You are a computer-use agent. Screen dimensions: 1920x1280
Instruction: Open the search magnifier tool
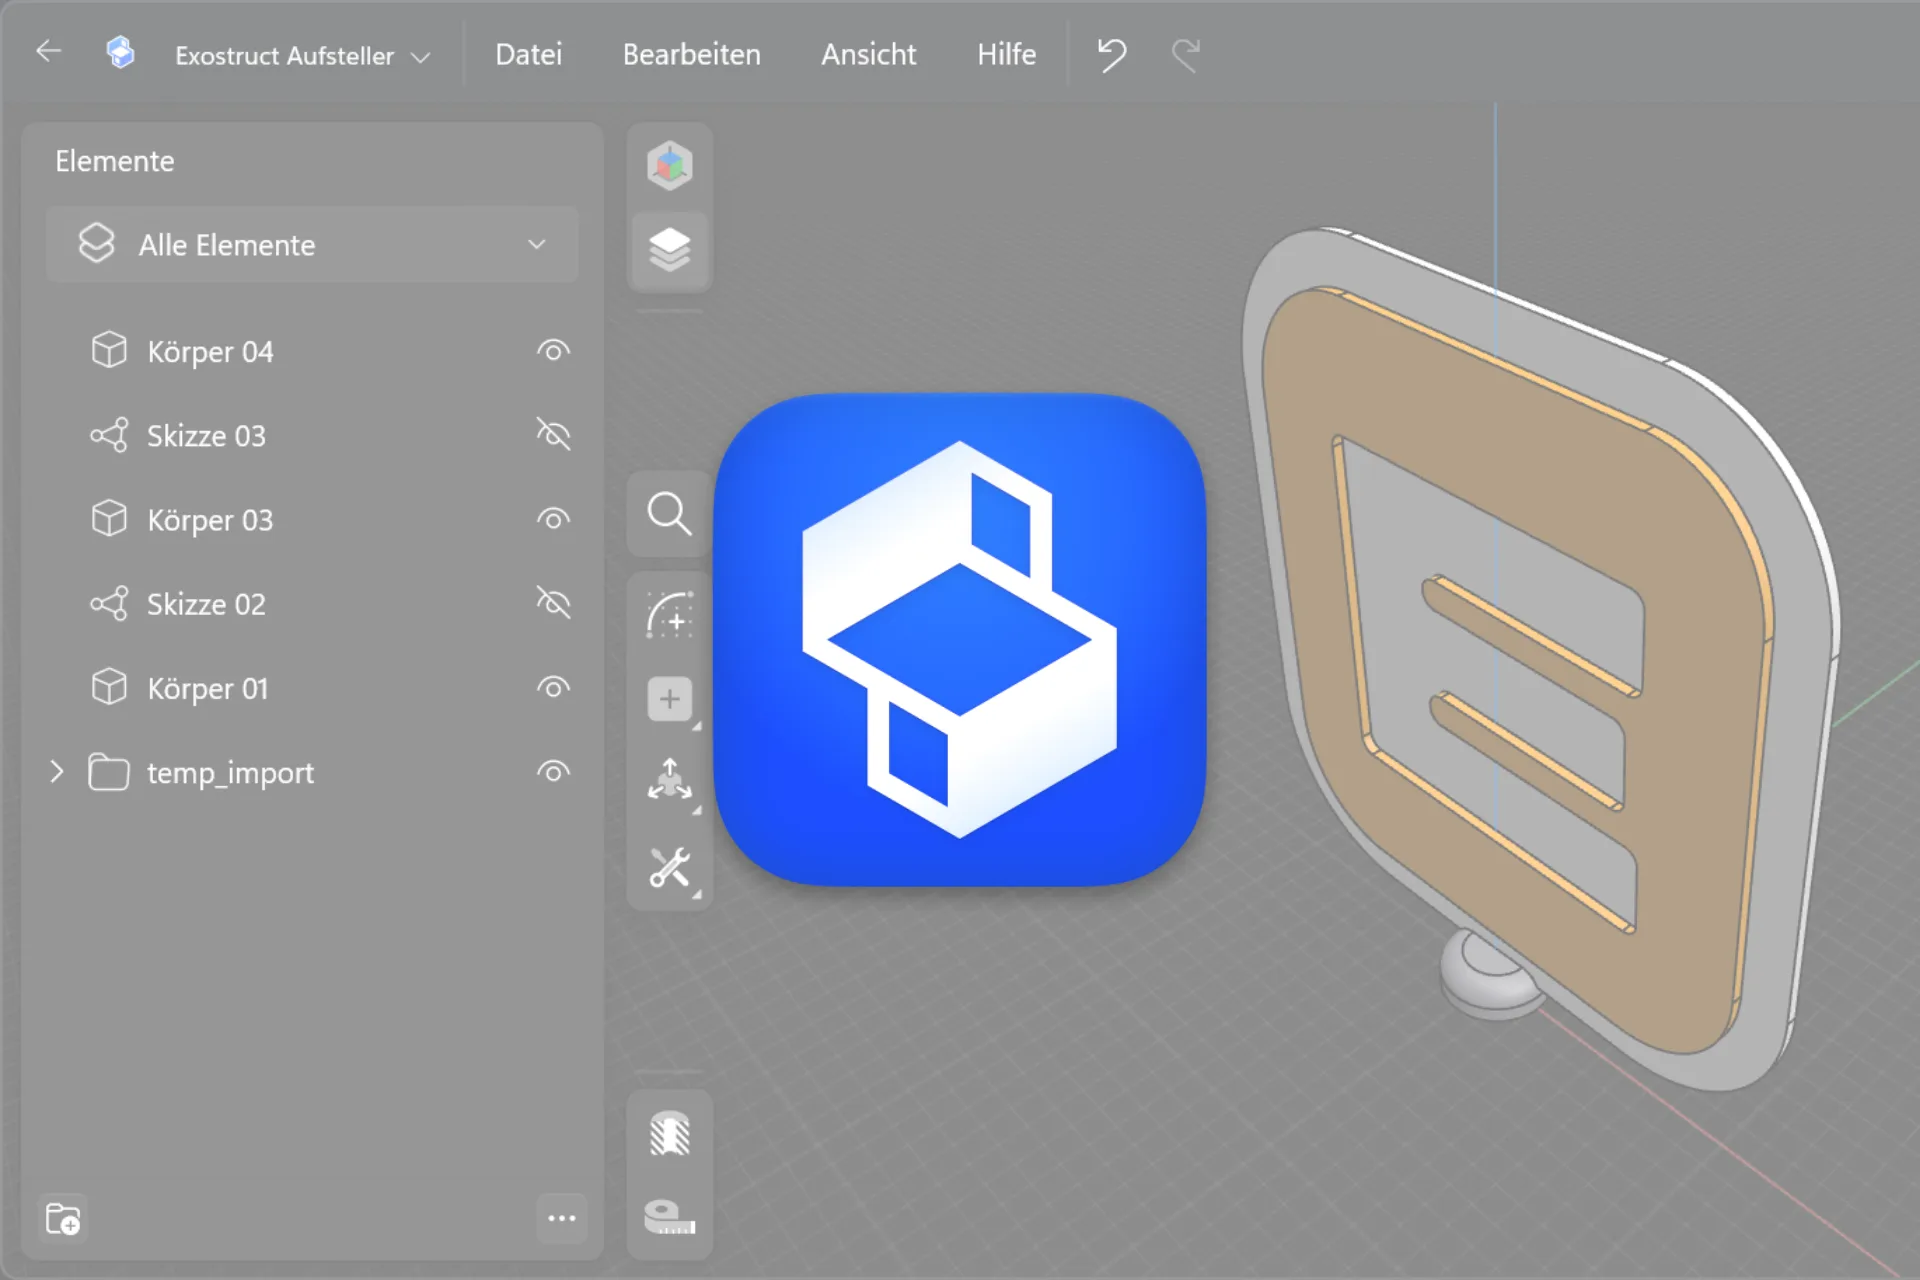tap(670, 514)
